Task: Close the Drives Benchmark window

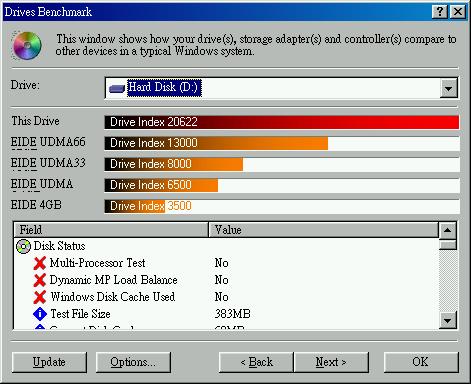Action: tap(458, 12)
